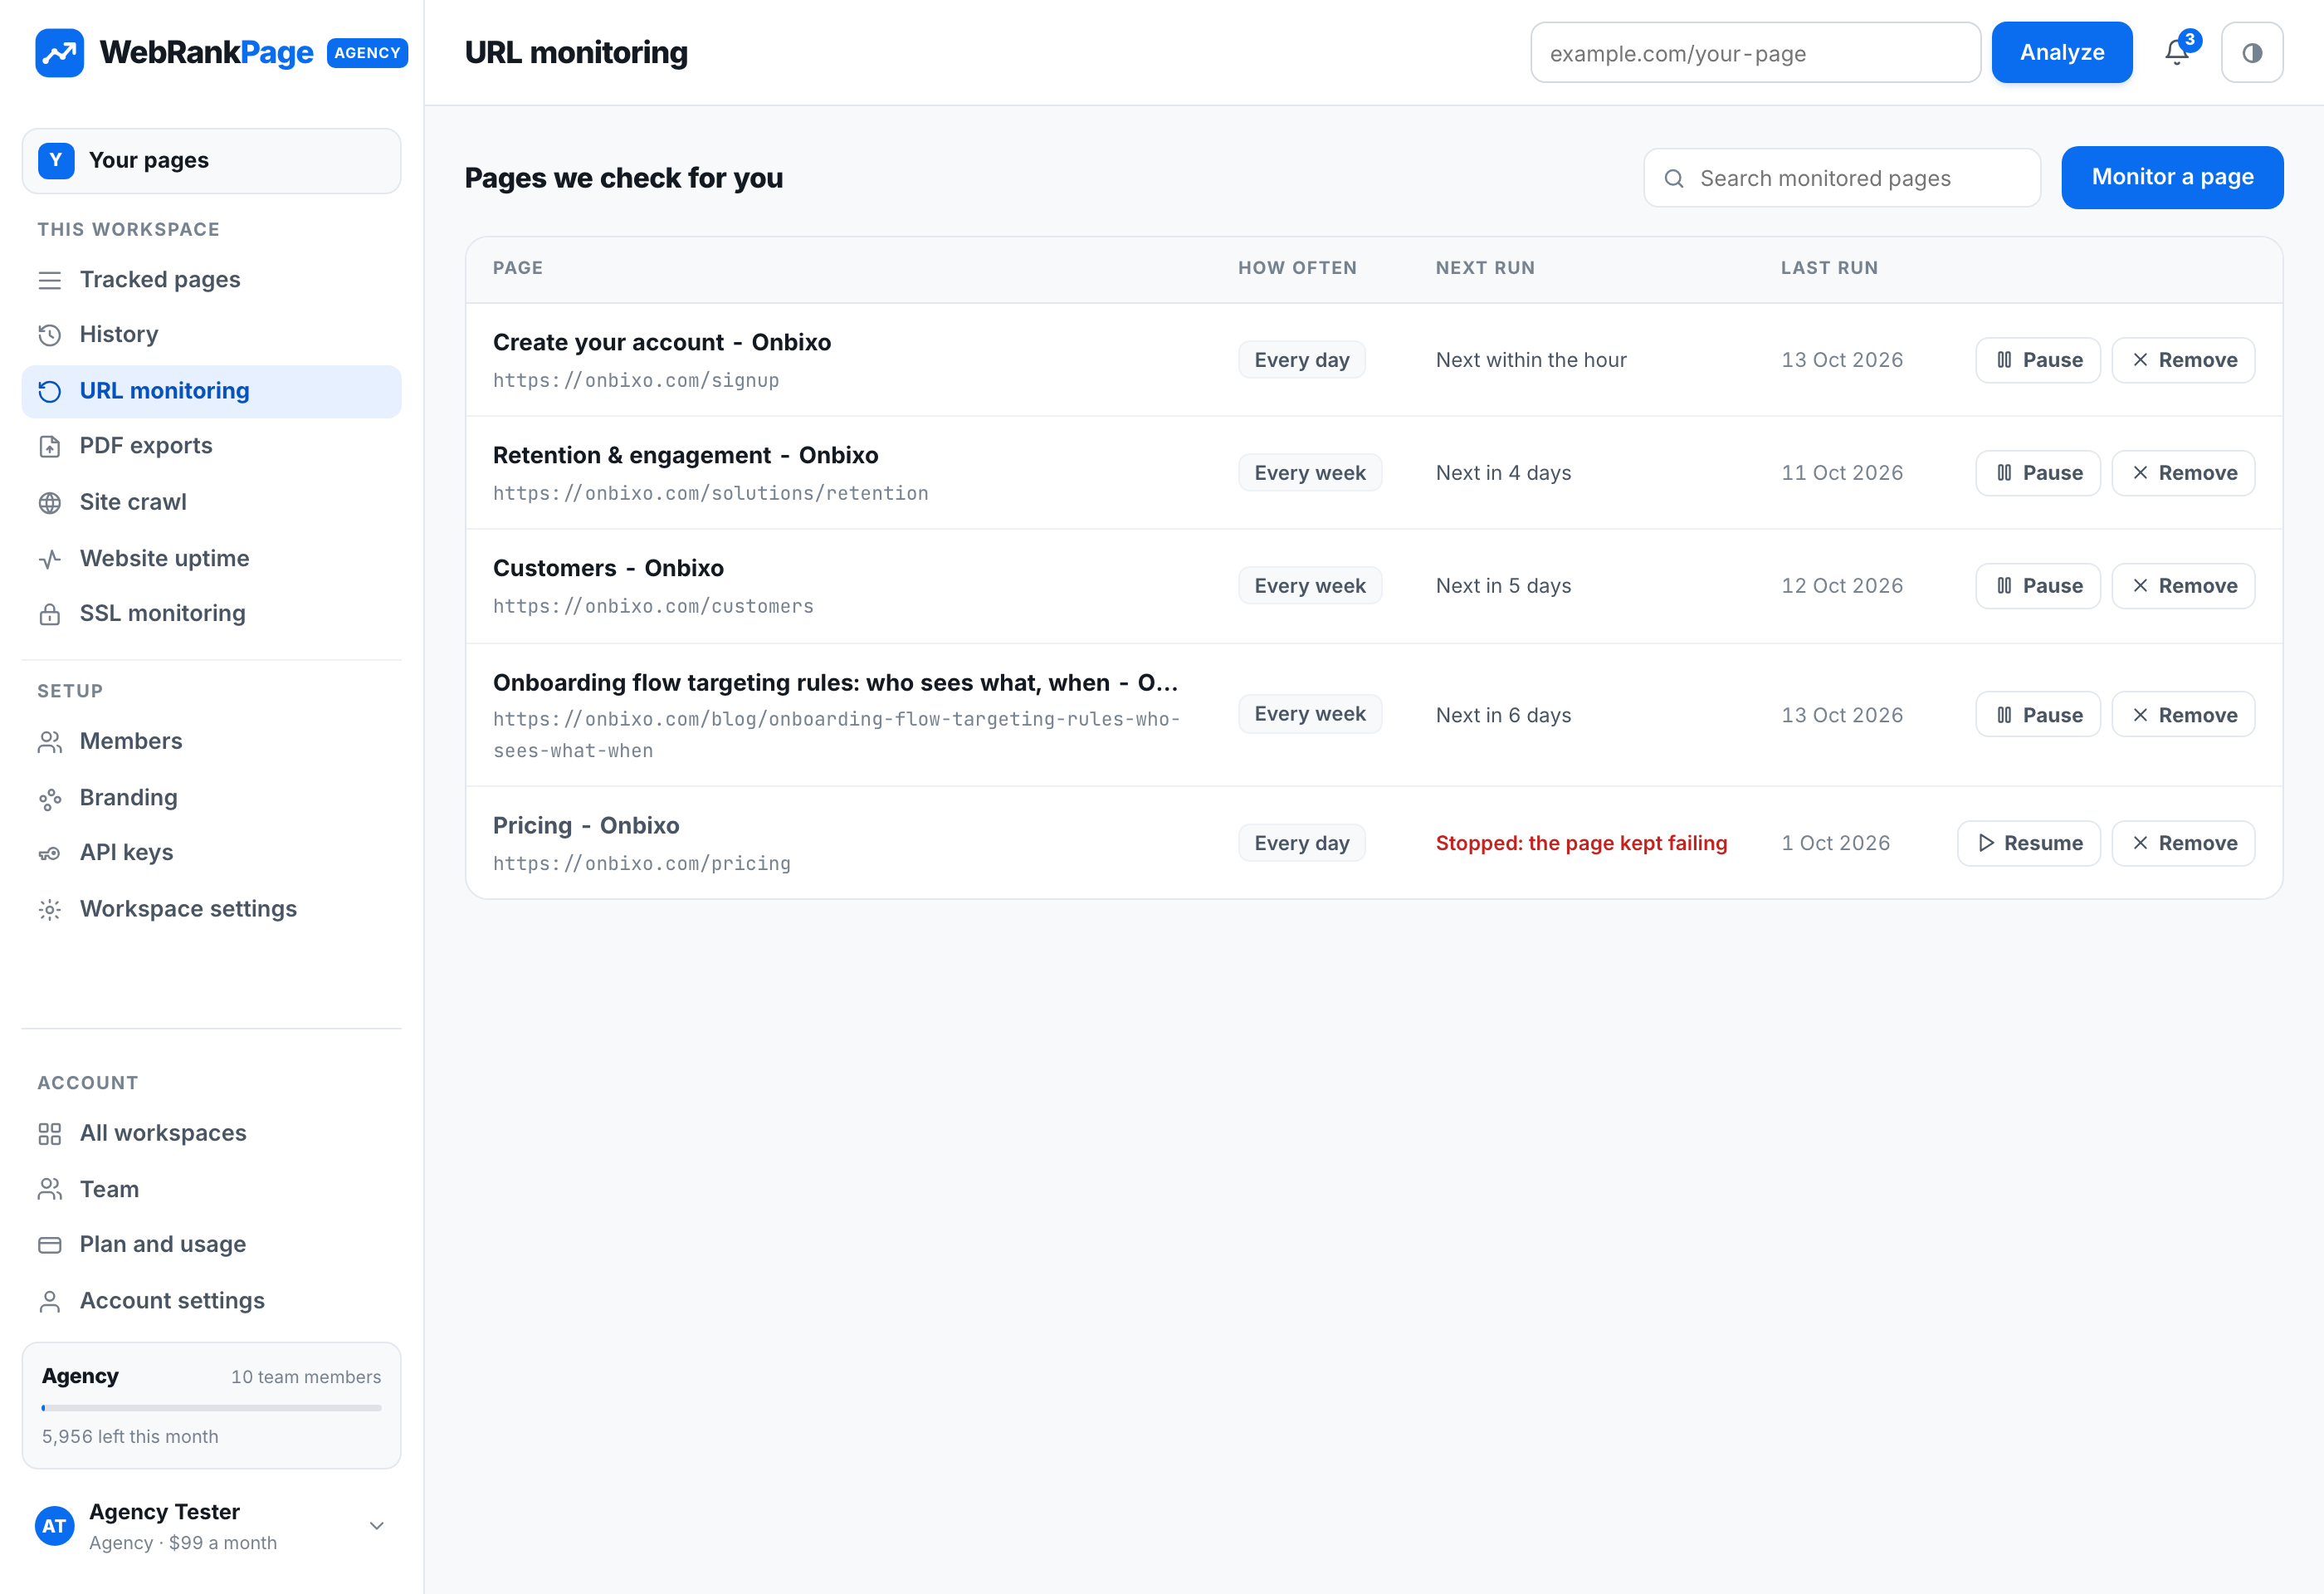This screenshot has width=2324, height=1594.
Task: Open Members settings page
Action: point(211,741)
